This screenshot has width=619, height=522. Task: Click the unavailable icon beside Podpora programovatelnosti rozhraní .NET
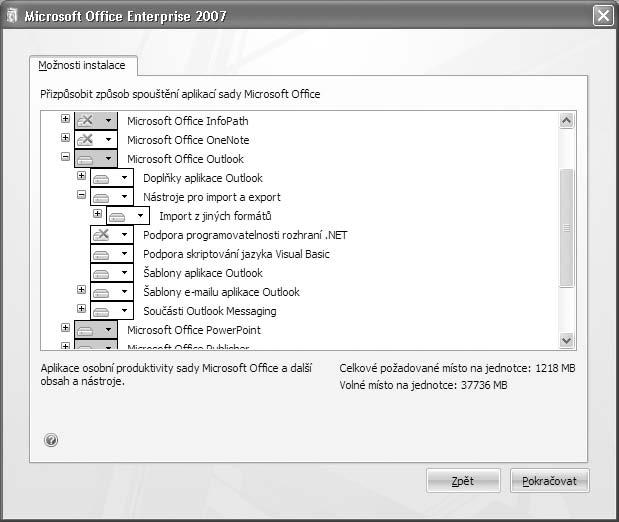(101, 235)
